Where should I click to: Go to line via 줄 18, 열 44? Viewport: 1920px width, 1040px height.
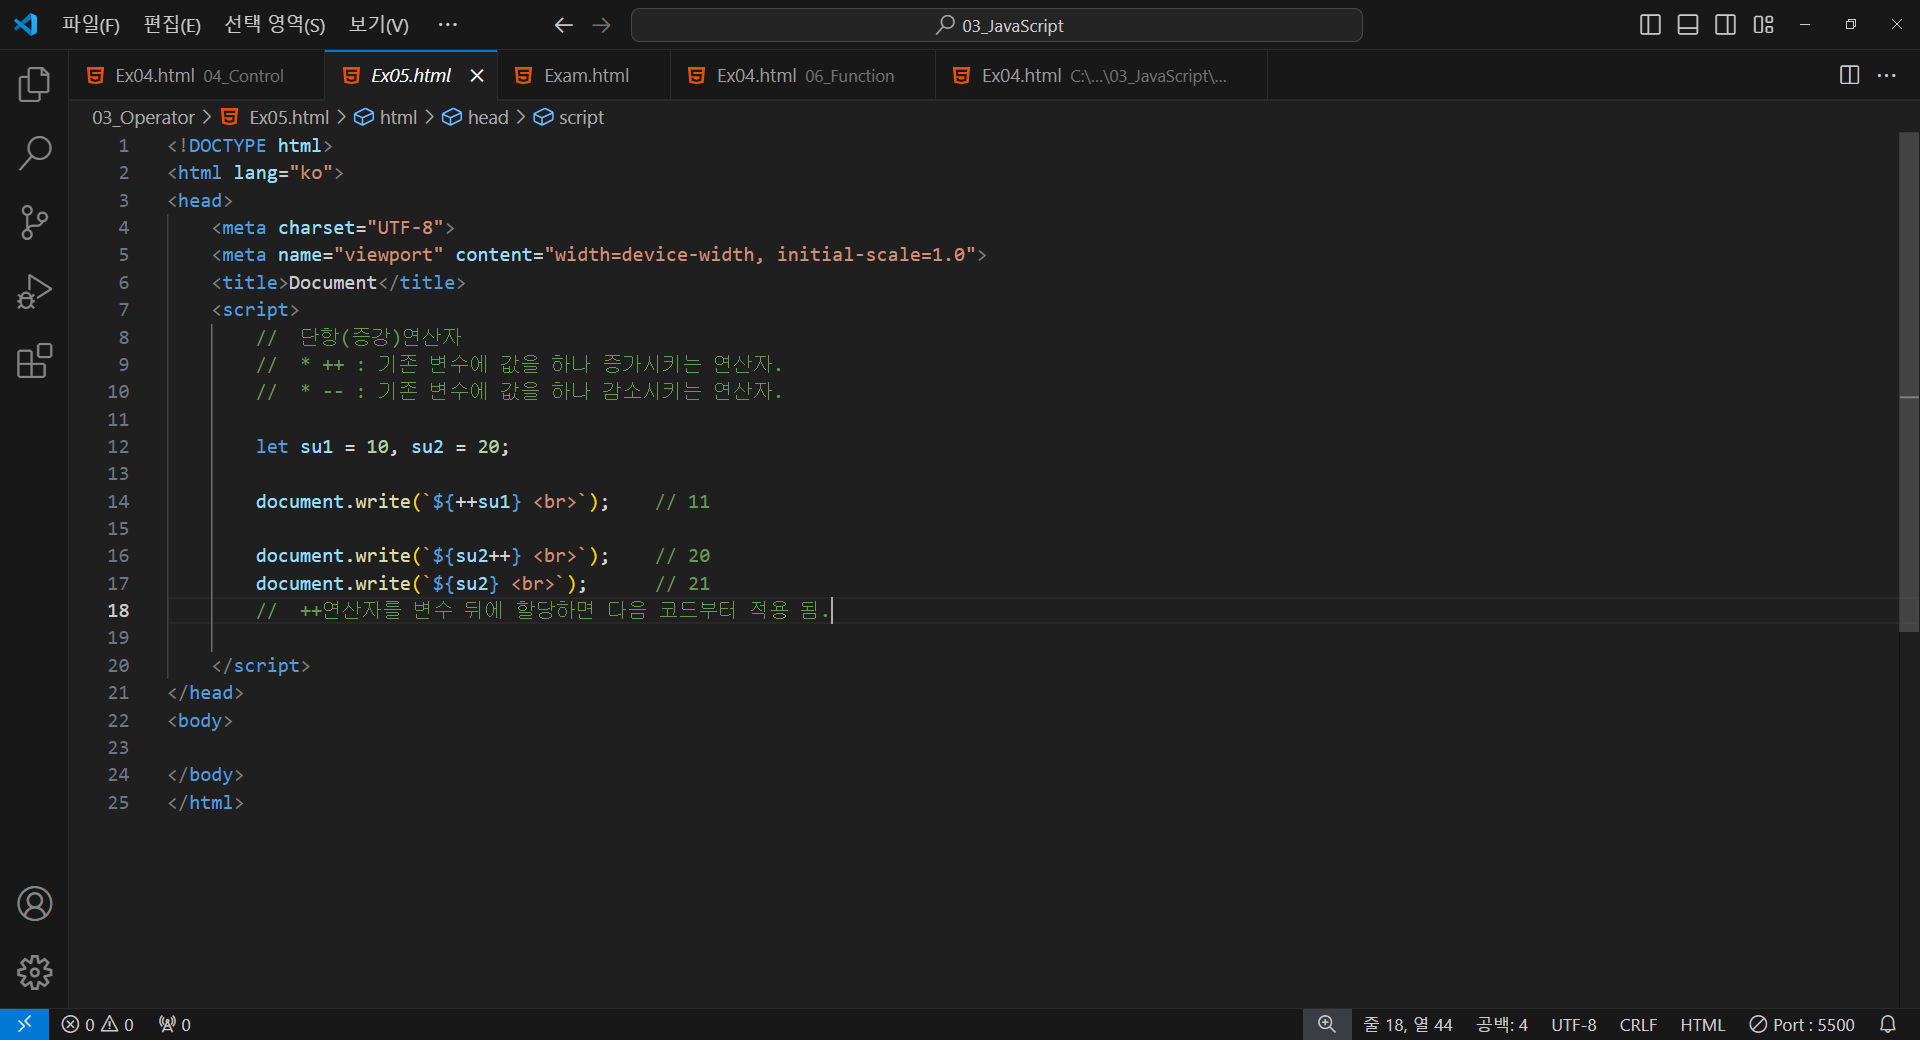pos(1408,1024)
